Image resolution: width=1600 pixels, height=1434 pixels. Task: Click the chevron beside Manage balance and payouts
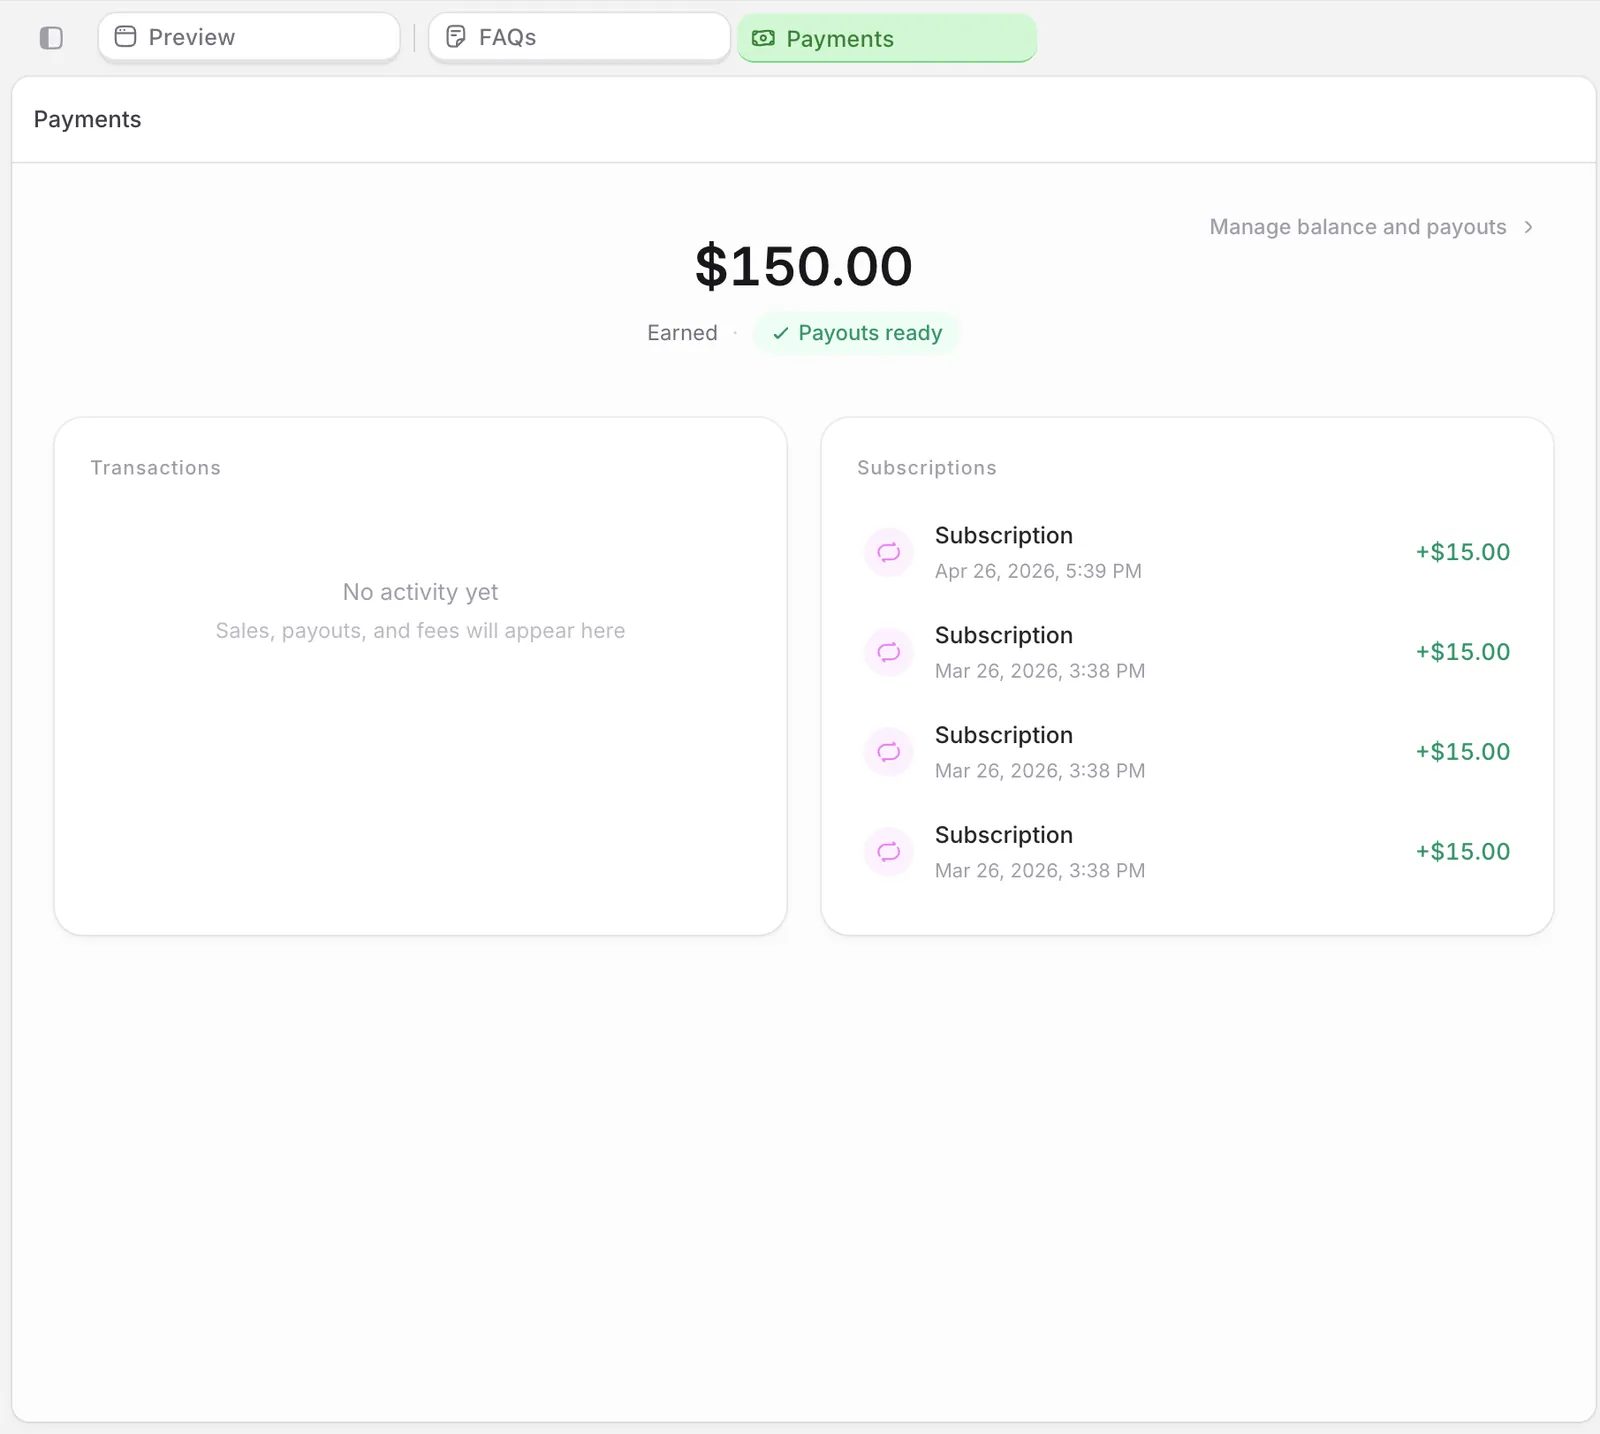tap(1528, 227)
